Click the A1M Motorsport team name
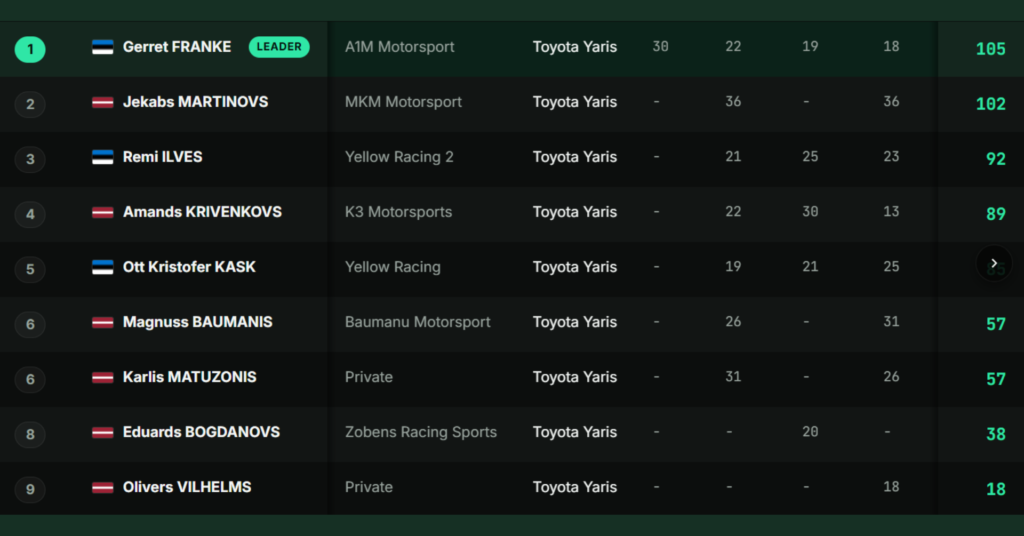Viewport: 1024px width, 536px height. pos(400,47)
